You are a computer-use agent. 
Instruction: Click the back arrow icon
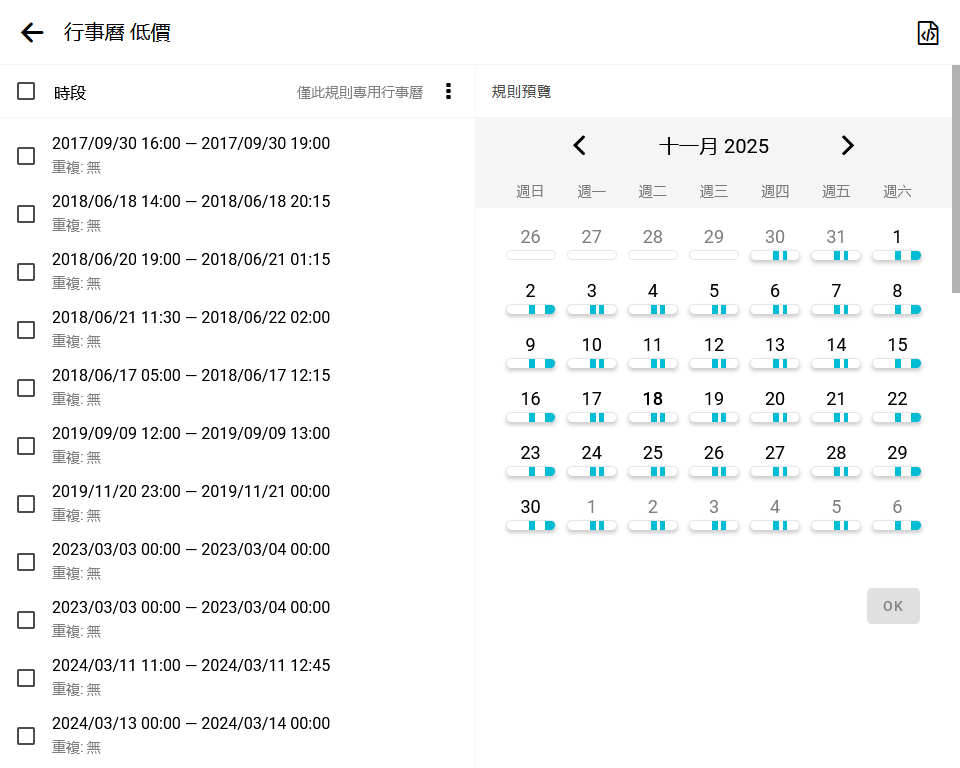(32, 33)
